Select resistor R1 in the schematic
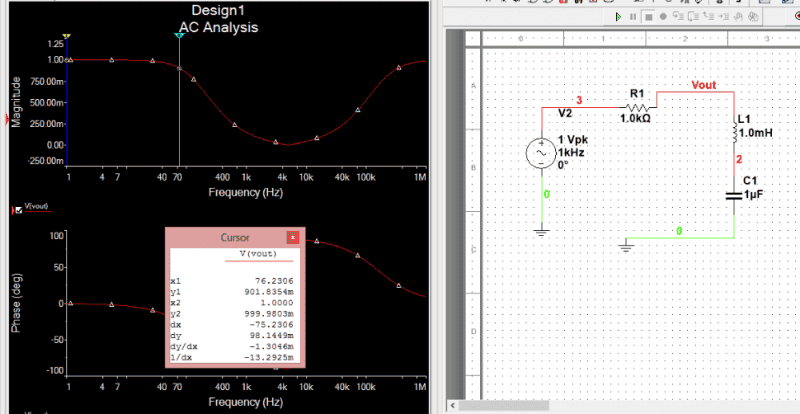The height and width of the screenshot is (414, 800). pos(638,106)
